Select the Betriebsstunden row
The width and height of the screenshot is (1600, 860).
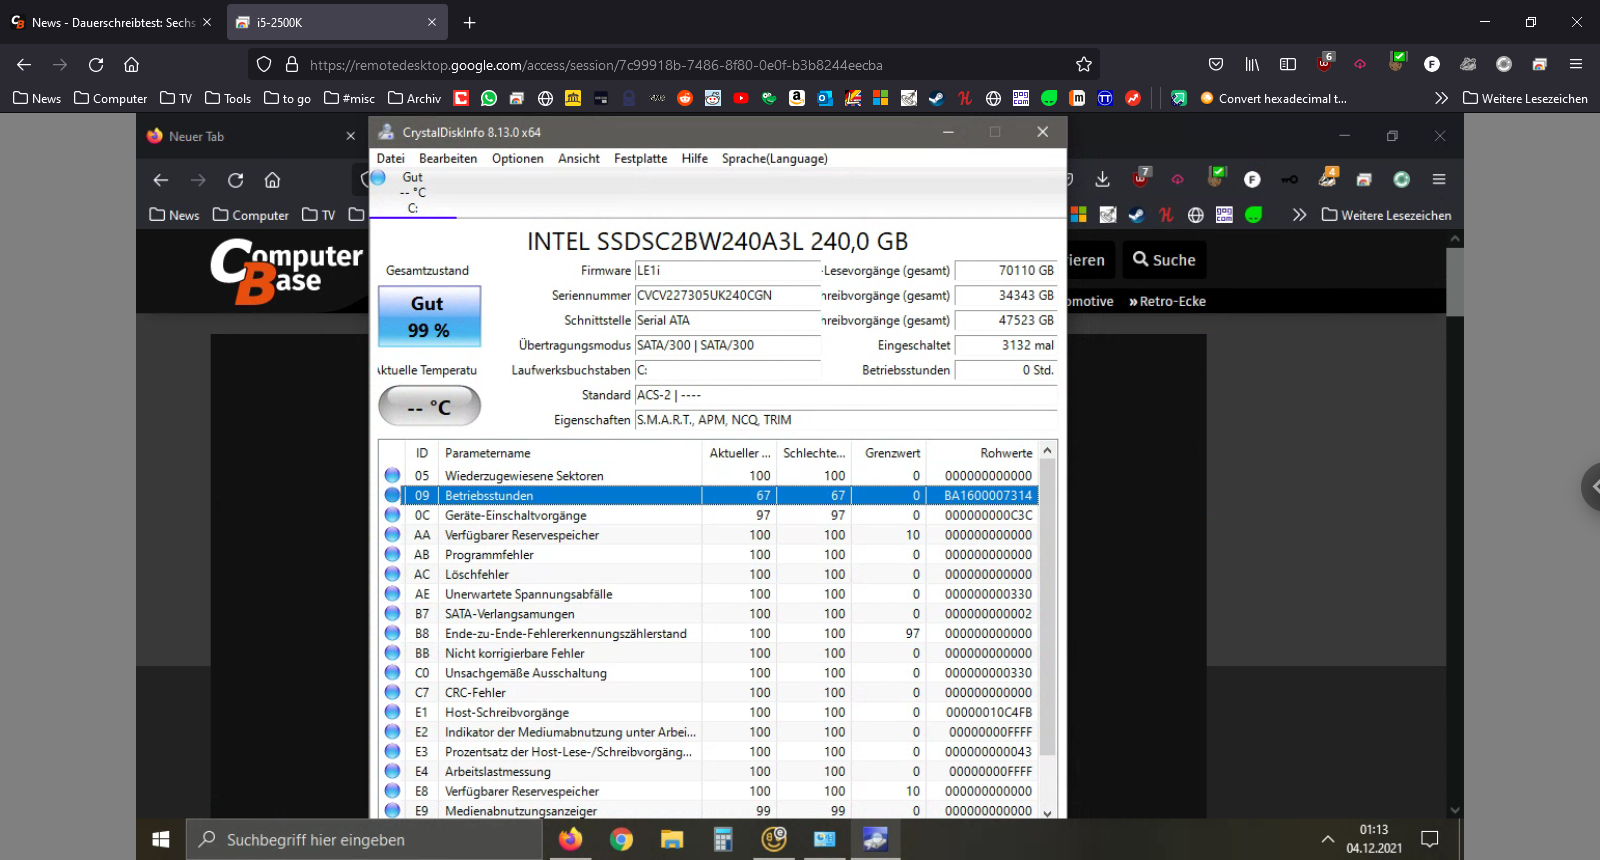[708, 495]
